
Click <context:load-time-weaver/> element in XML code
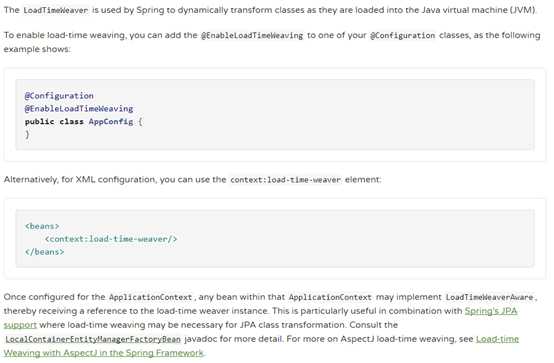click(x=111, y=239)
